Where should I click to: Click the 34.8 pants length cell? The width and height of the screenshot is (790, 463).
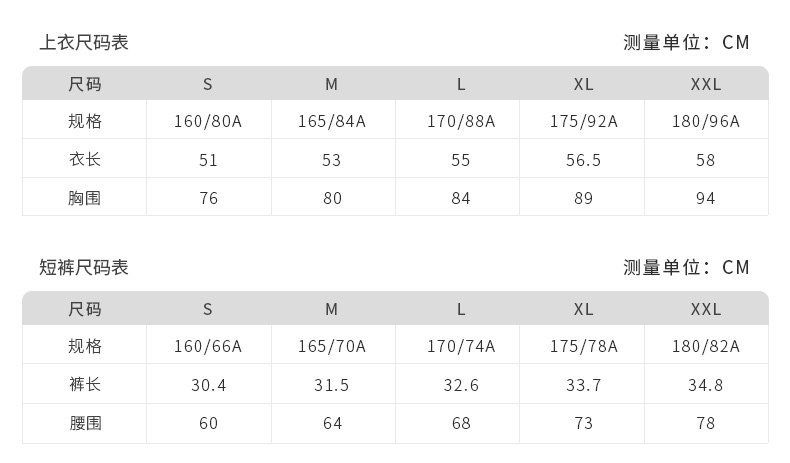pos(706,385)
